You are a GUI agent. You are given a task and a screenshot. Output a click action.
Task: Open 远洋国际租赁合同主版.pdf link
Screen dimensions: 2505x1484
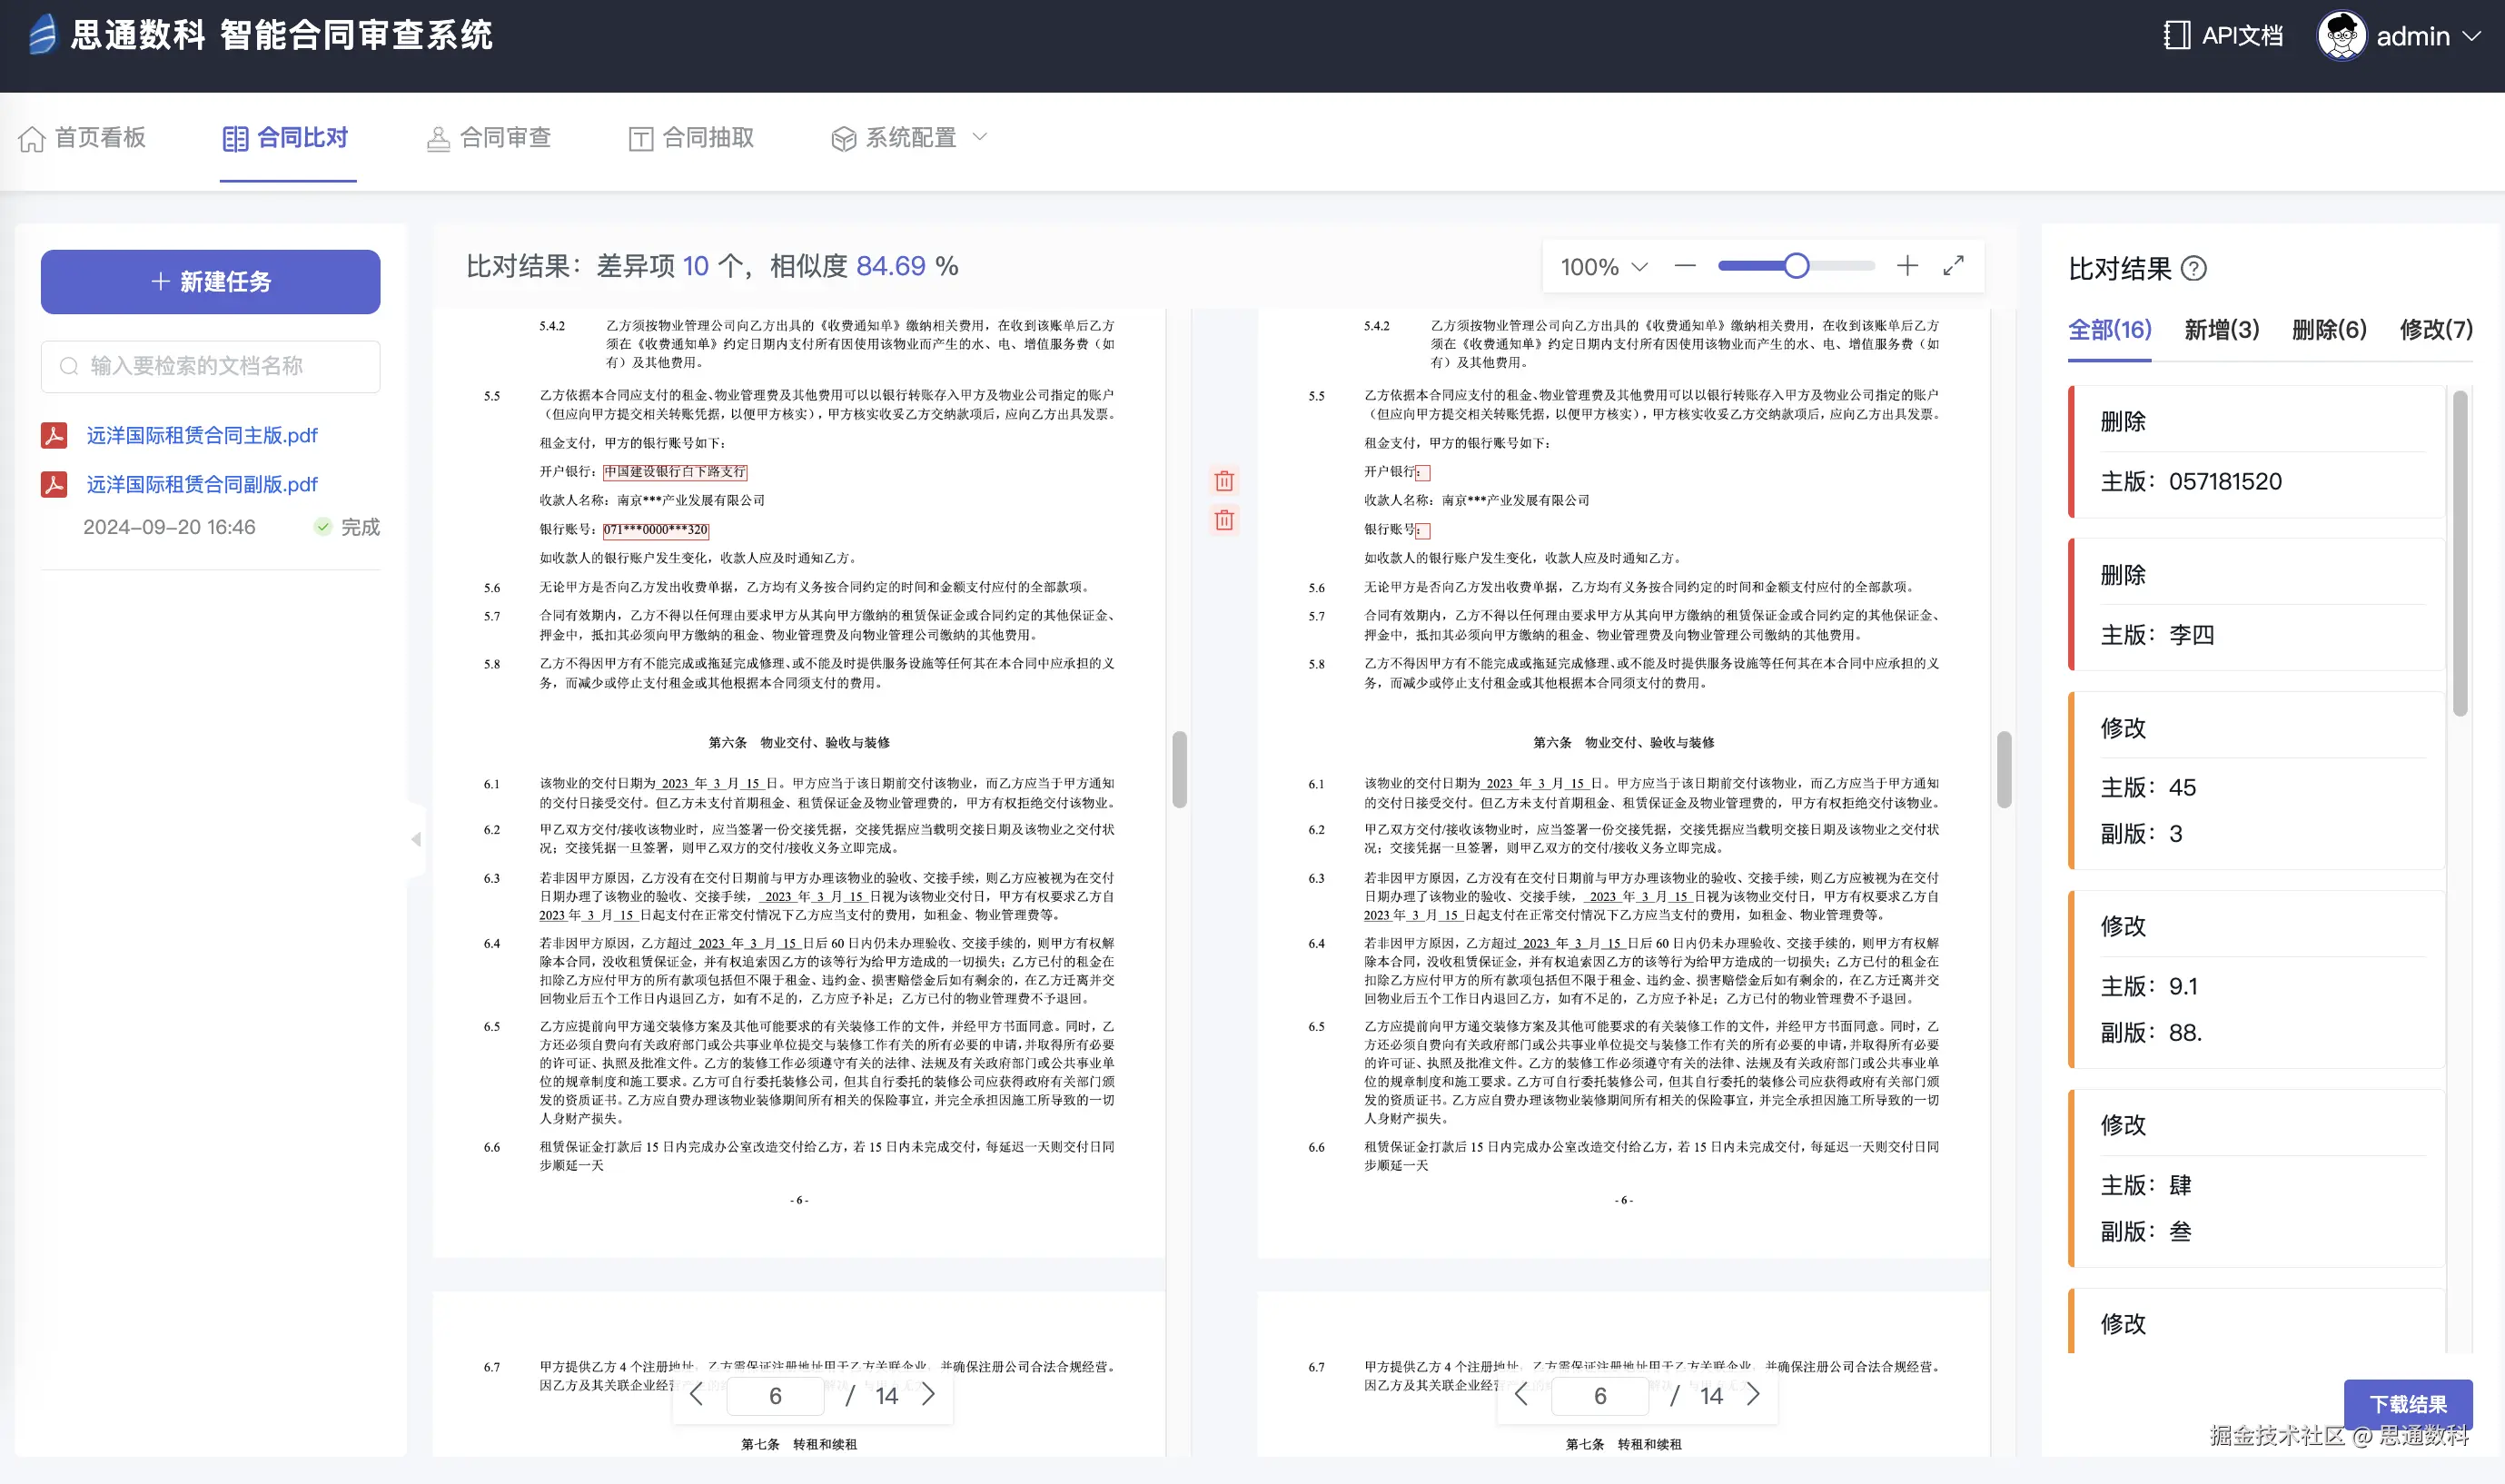(x=201, y=436)
